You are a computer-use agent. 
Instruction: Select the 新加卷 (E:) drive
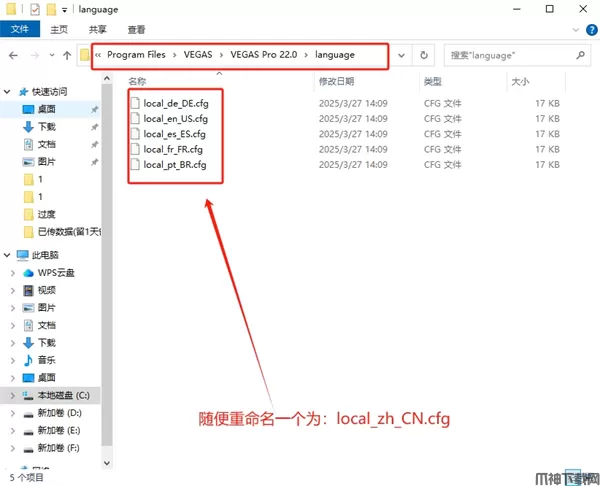(59, 431)
